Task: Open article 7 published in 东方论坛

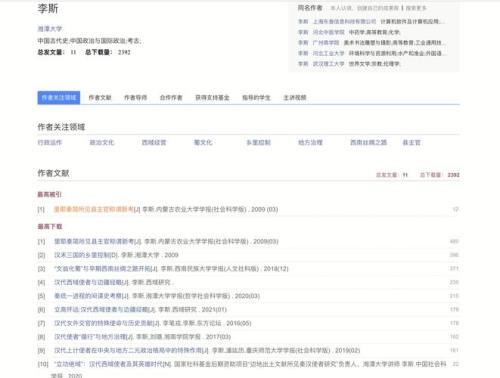Action: click(x=104, y=323)
